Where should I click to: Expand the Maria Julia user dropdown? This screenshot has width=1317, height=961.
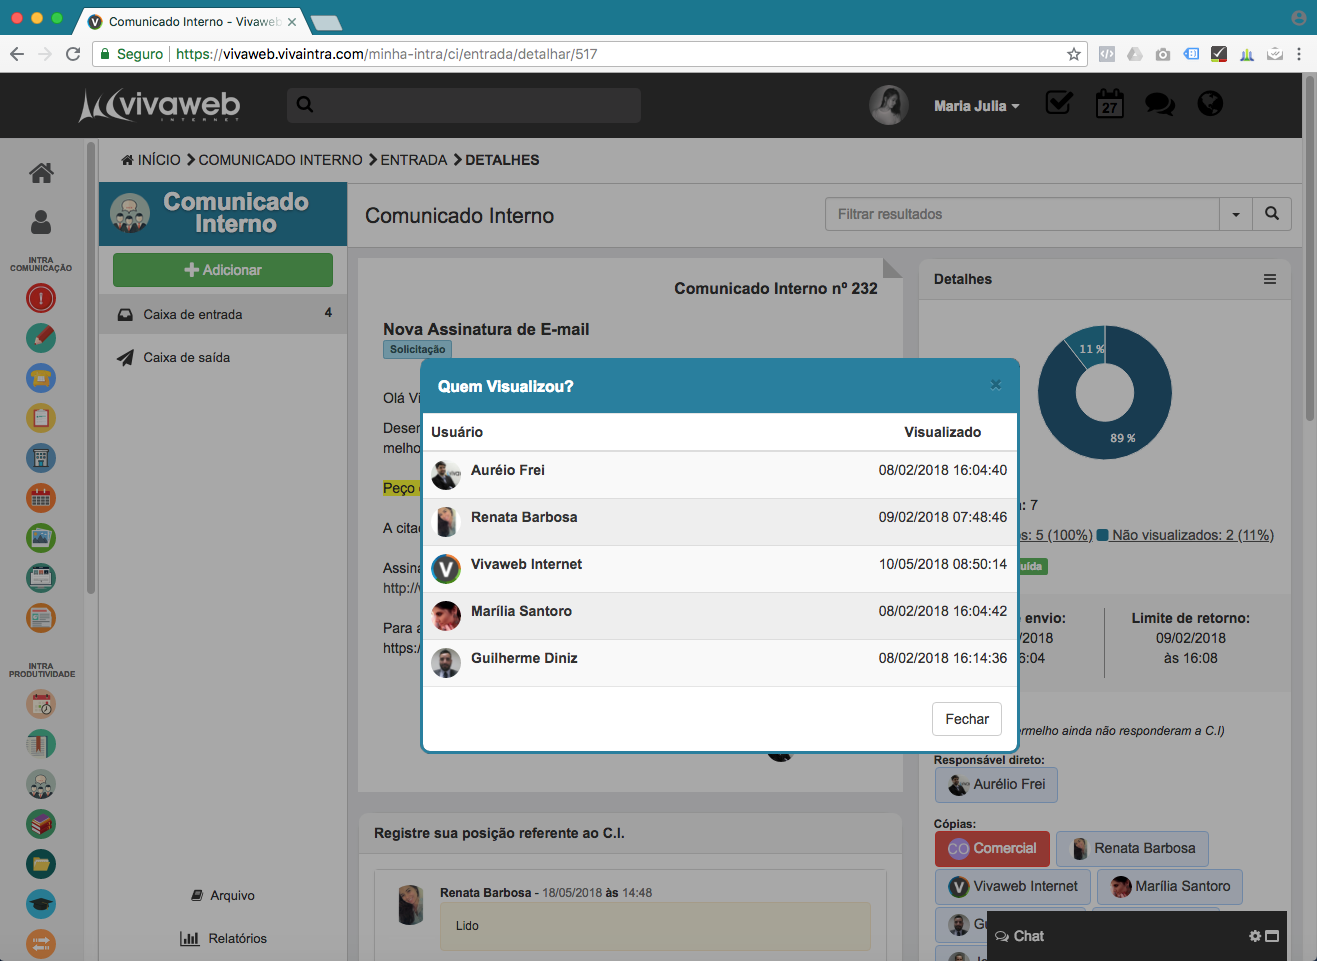(976, 106)
